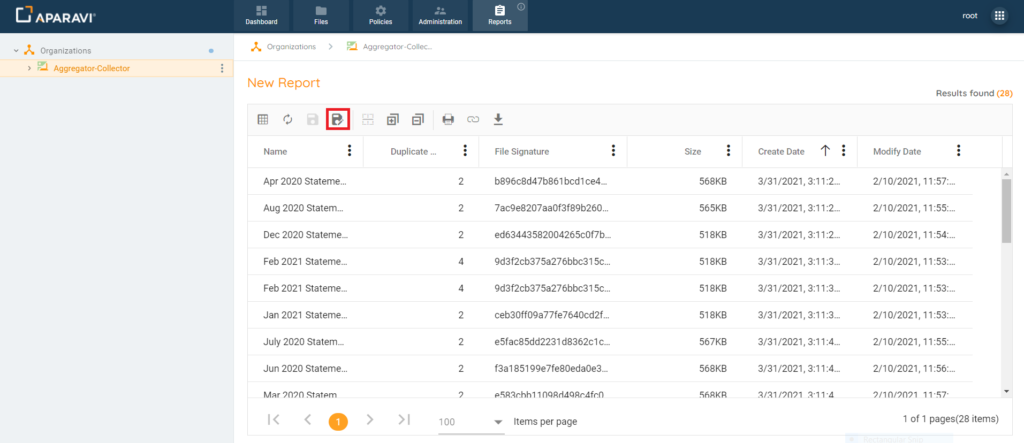
Task: Open the Size column options menu
Action: pyautogui.click(x=728, y=151)
